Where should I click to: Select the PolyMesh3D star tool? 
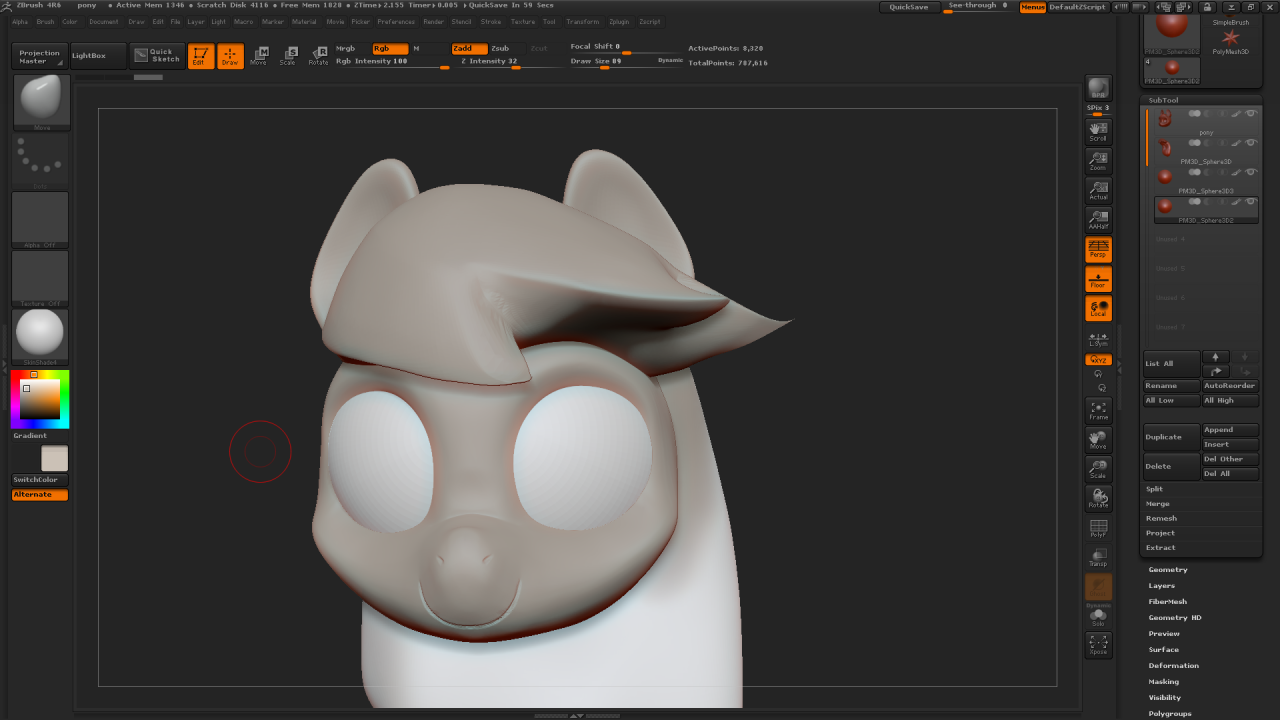pos(1230,39)
